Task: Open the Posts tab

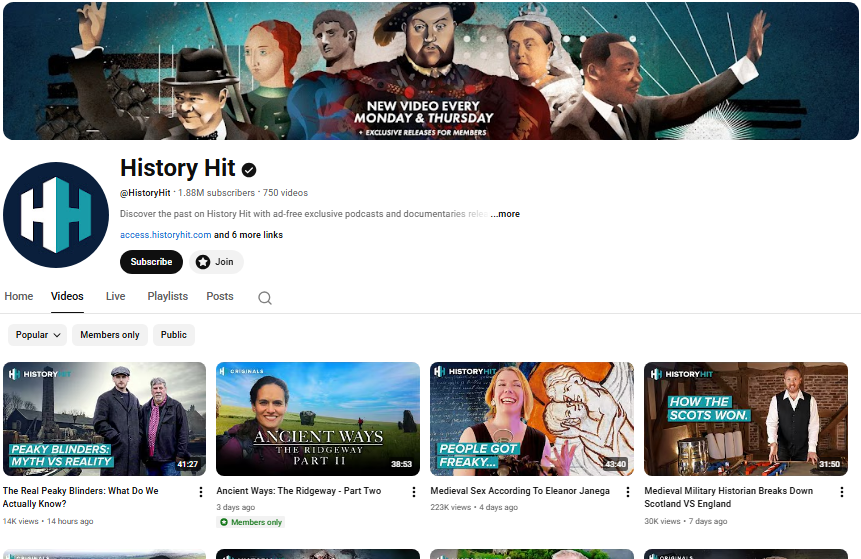Action: coord(220,297)
